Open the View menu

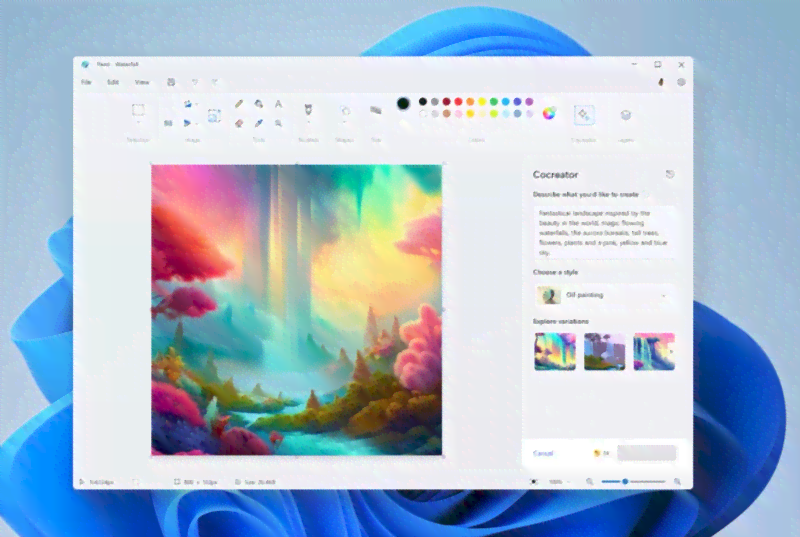[x=142, y=82]
